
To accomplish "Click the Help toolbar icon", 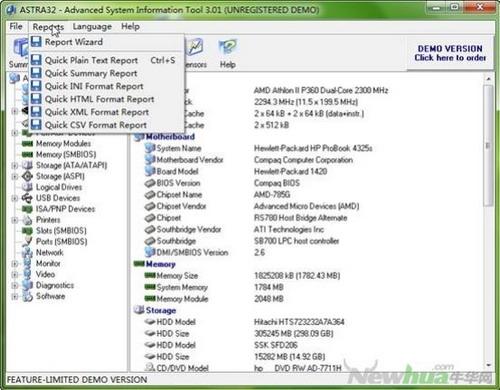I will click(x=228, y=53).
